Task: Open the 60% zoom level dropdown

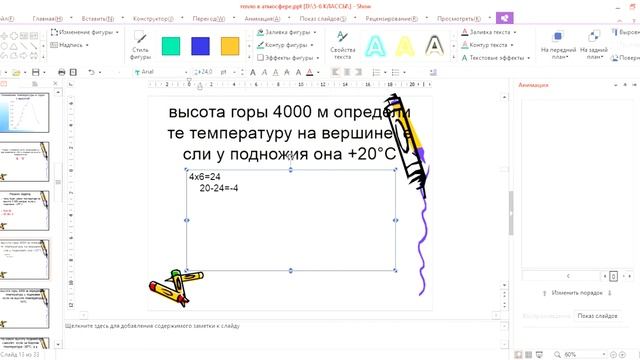Action: tap(603, 355)
